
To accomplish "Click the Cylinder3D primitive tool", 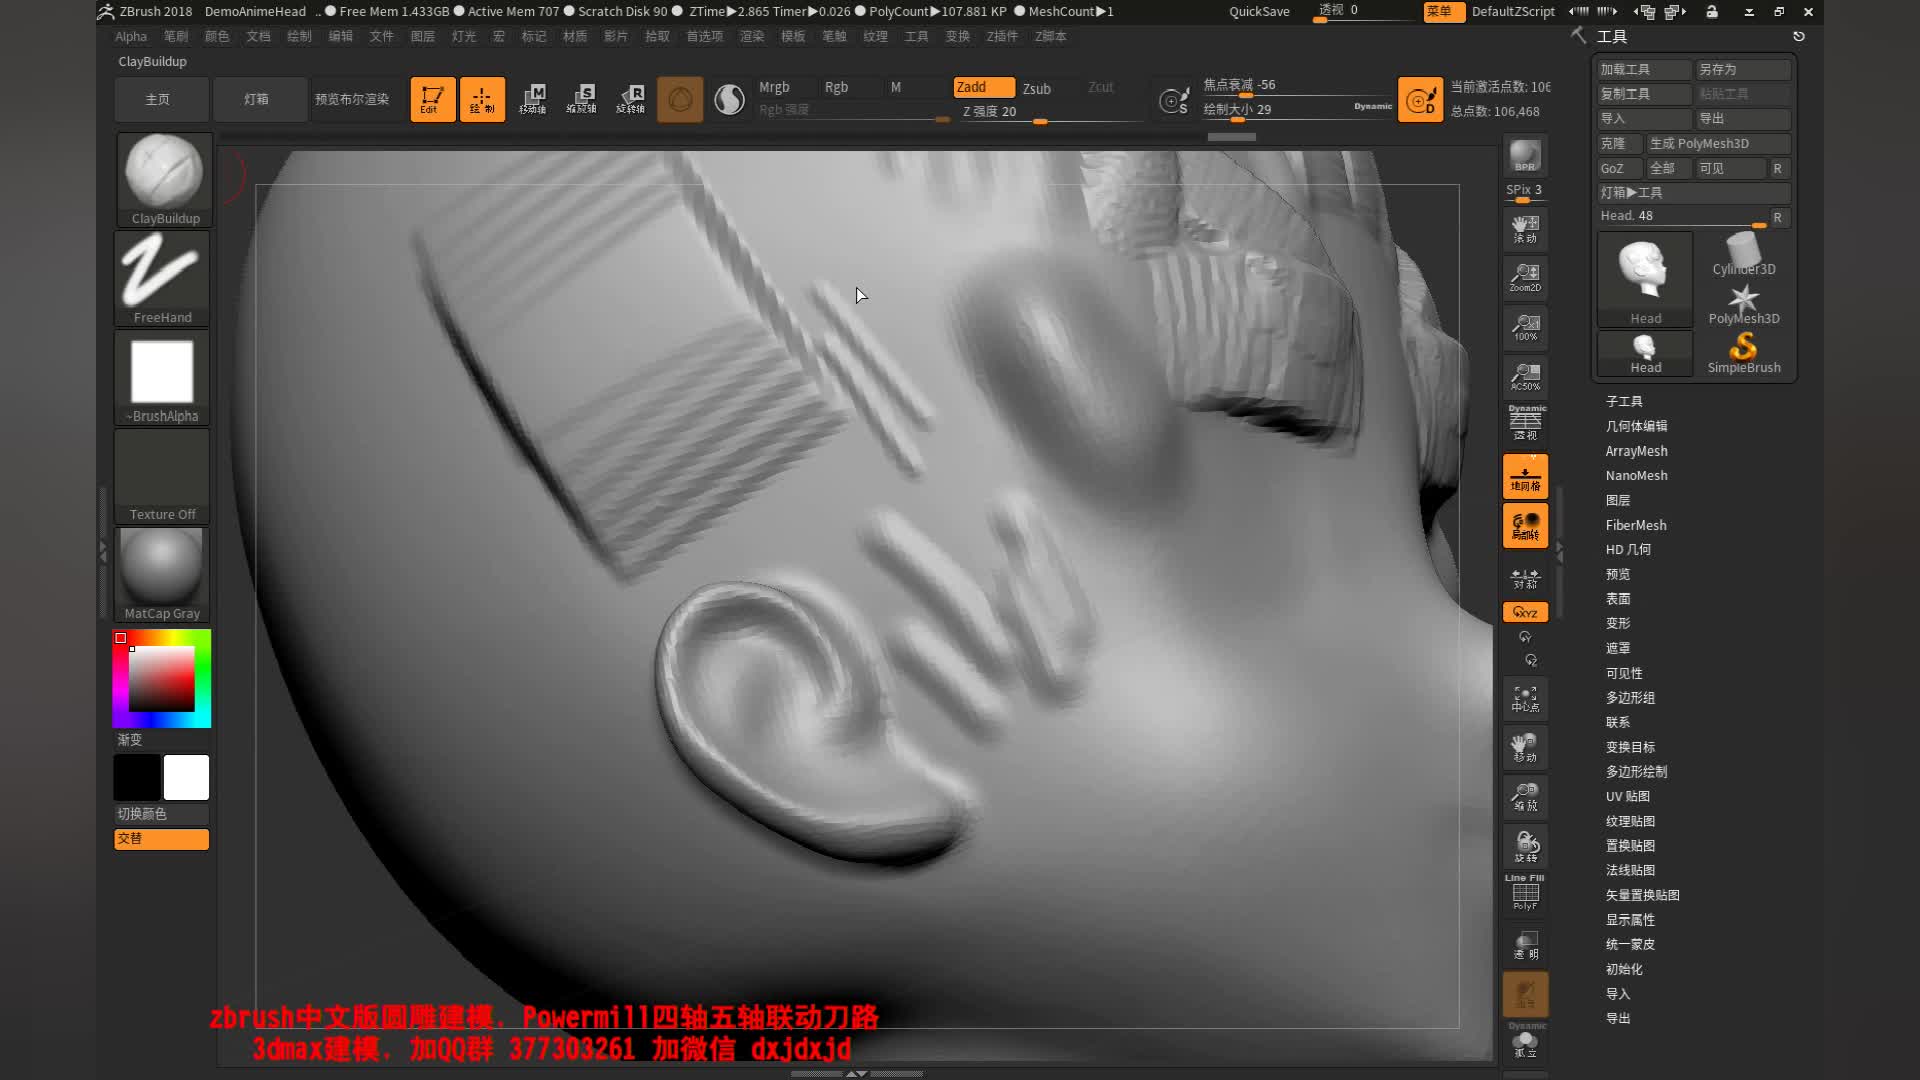I will point(1744,252).
